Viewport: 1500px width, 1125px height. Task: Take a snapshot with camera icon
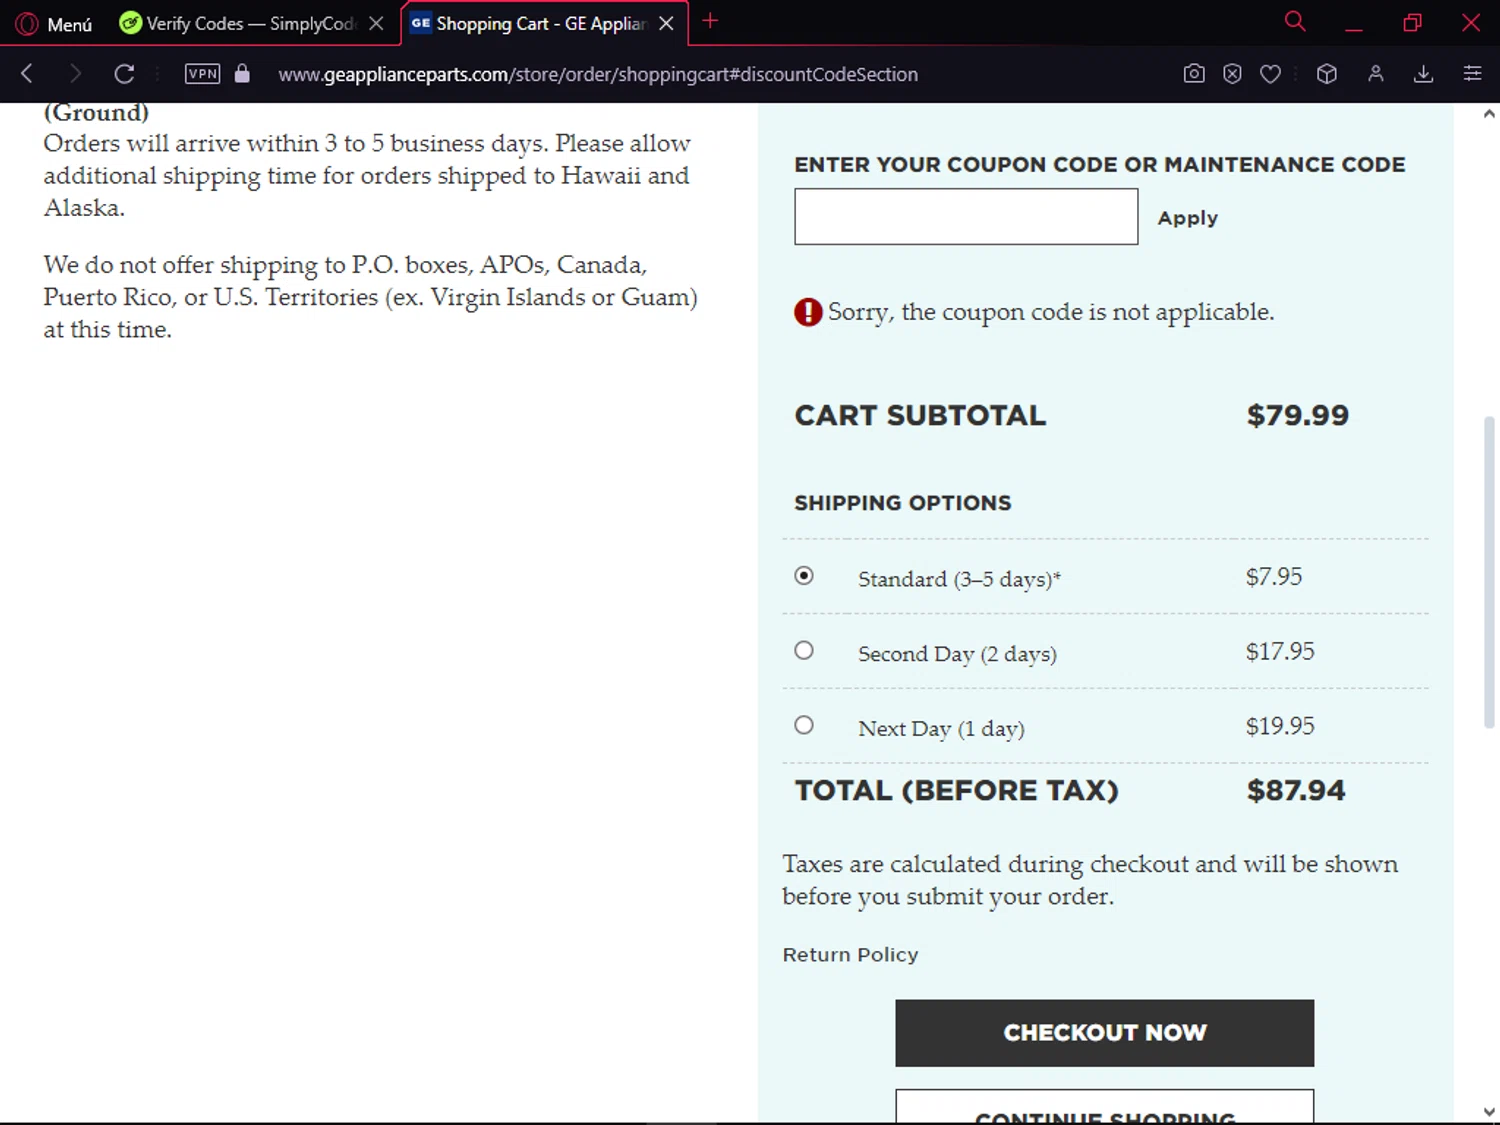(1194, 73)
